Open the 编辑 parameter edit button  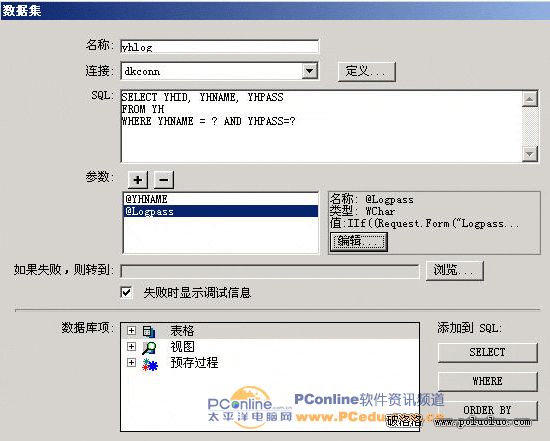[x=358, y=241]
